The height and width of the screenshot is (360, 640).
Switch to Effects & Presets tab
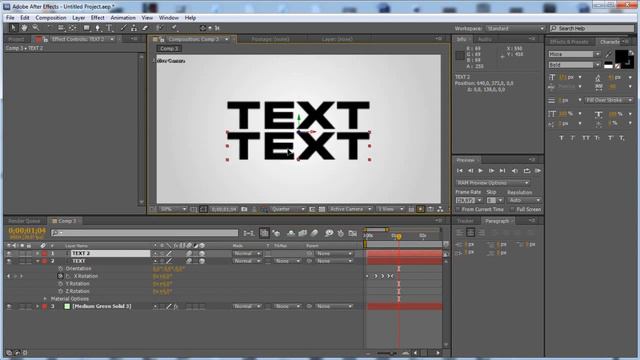(x=569, y=42)
